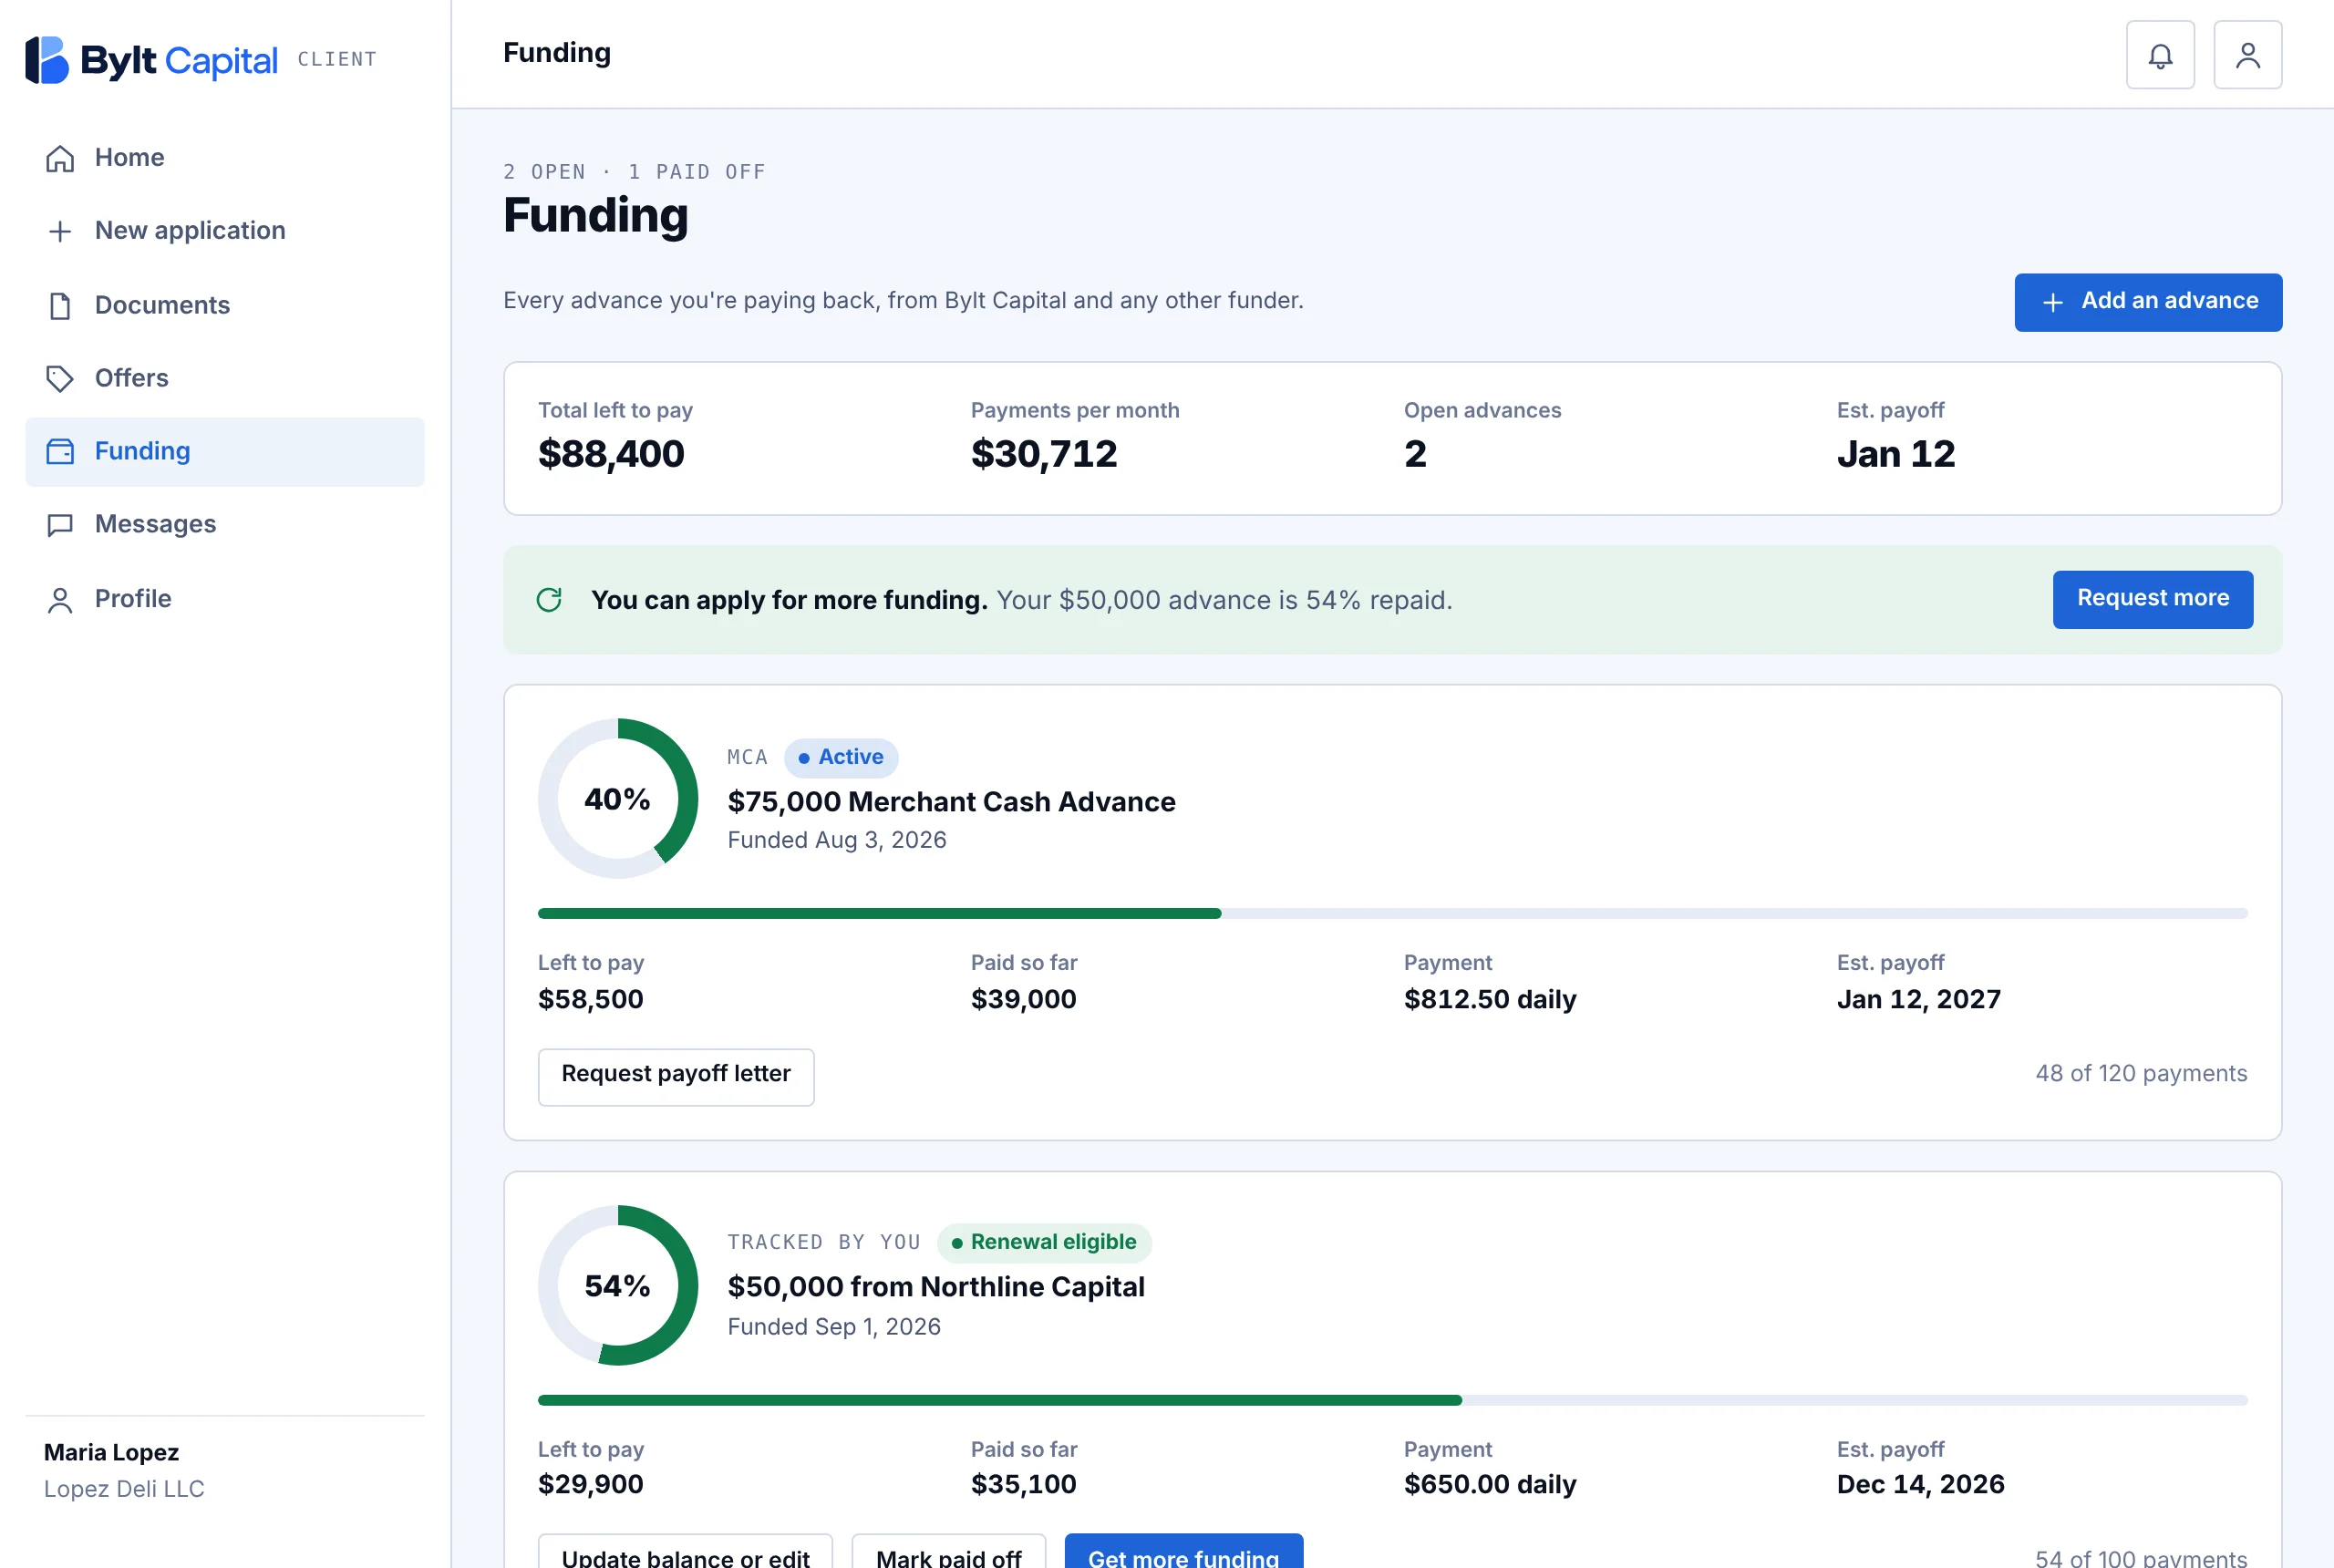The height and width of the screenshot is (1568, 2334).
Task: Click the green refresh icon in banner
Action: [x=549, y=600]
